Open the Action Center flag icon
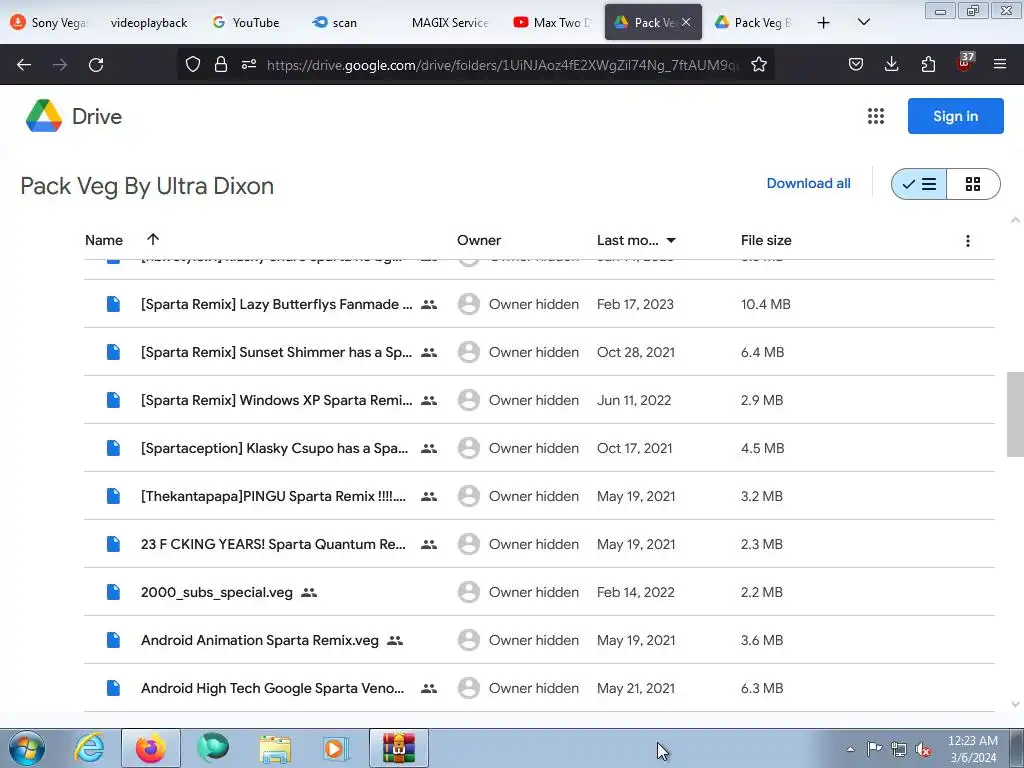Screen dimensions: 1024x768 pyautogui.click(x=874, y=748)
